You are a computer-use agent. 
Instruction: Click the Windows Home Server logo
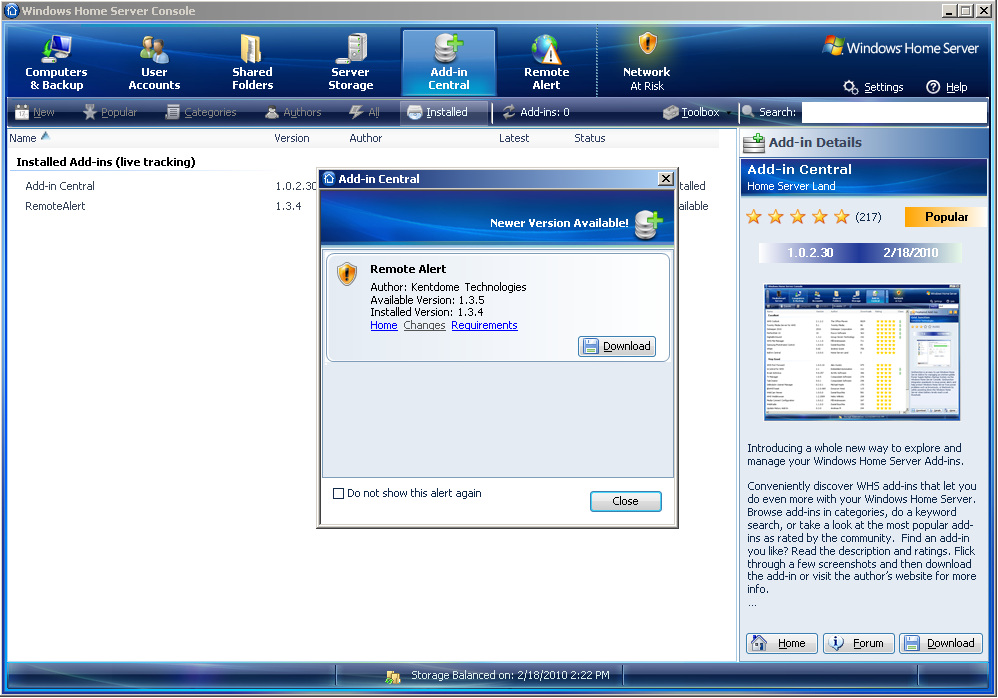click(x=901, y=48)
